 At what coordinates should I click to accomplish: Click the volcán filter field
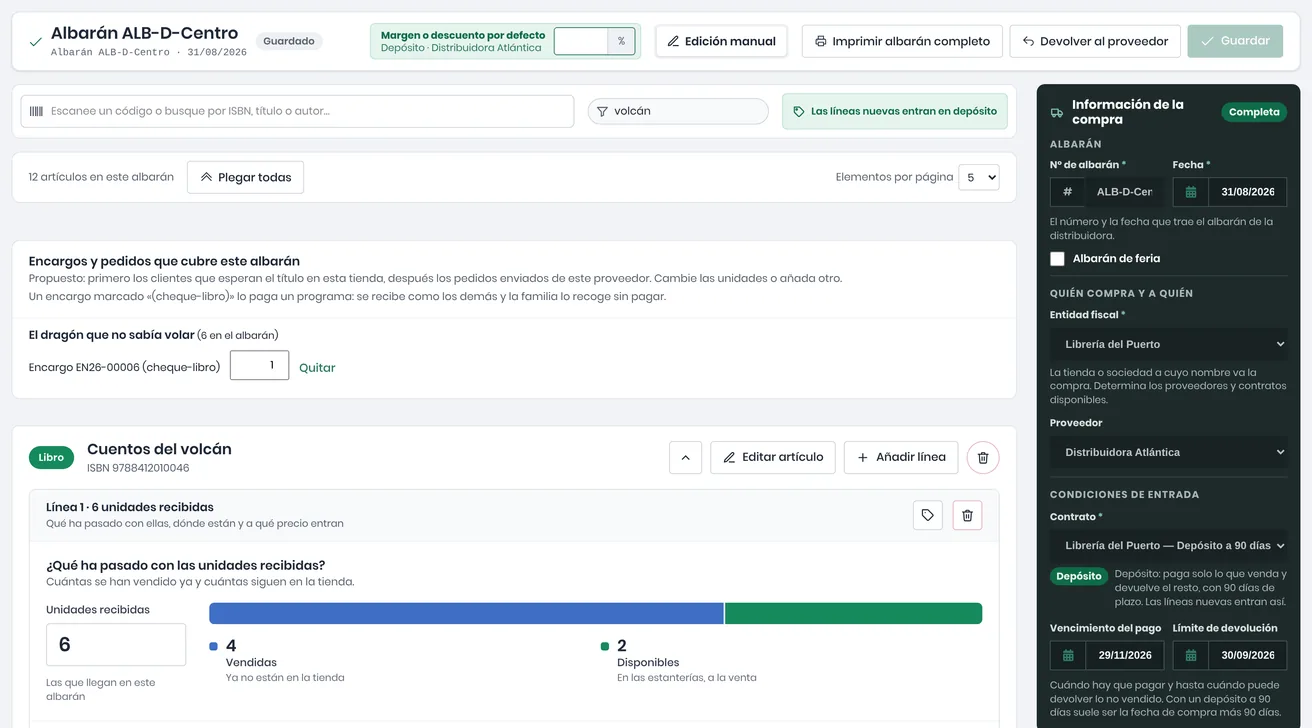(678, 111)
